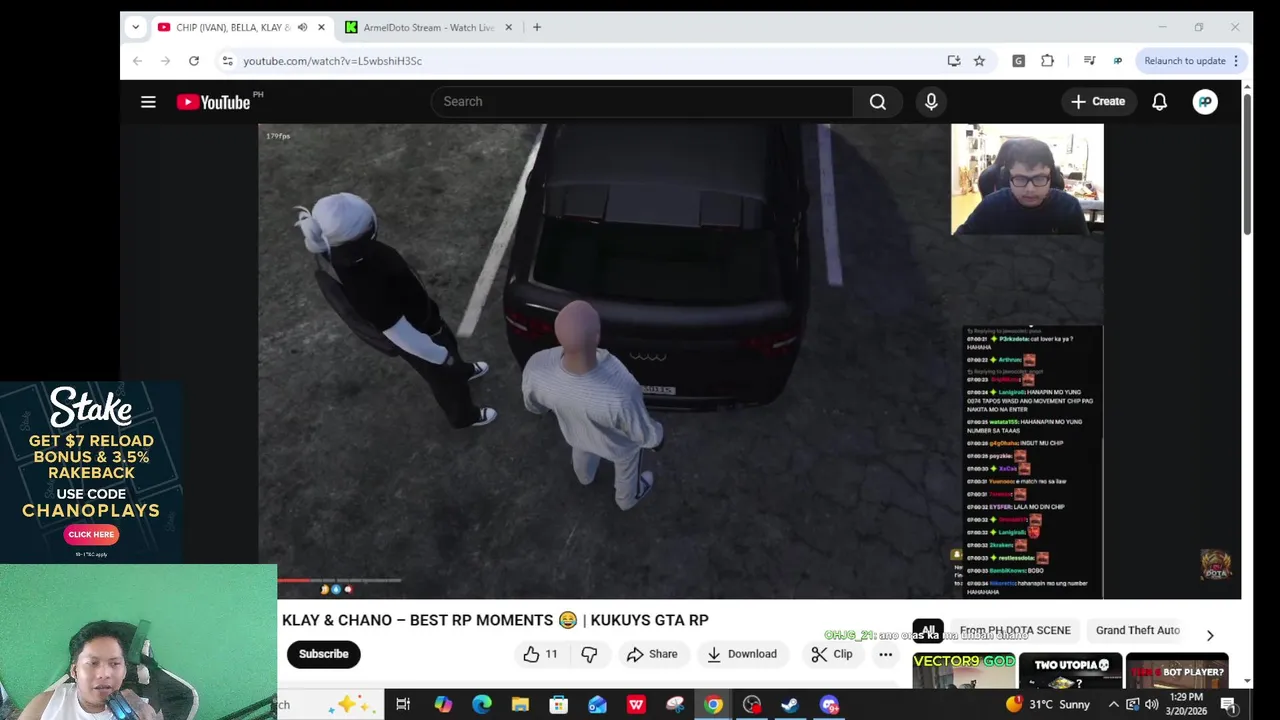The height and width of the screenshot is (720, 1280).
Task: Mute the YouTube tab audio icon
Action: click(x=302, y=27)
